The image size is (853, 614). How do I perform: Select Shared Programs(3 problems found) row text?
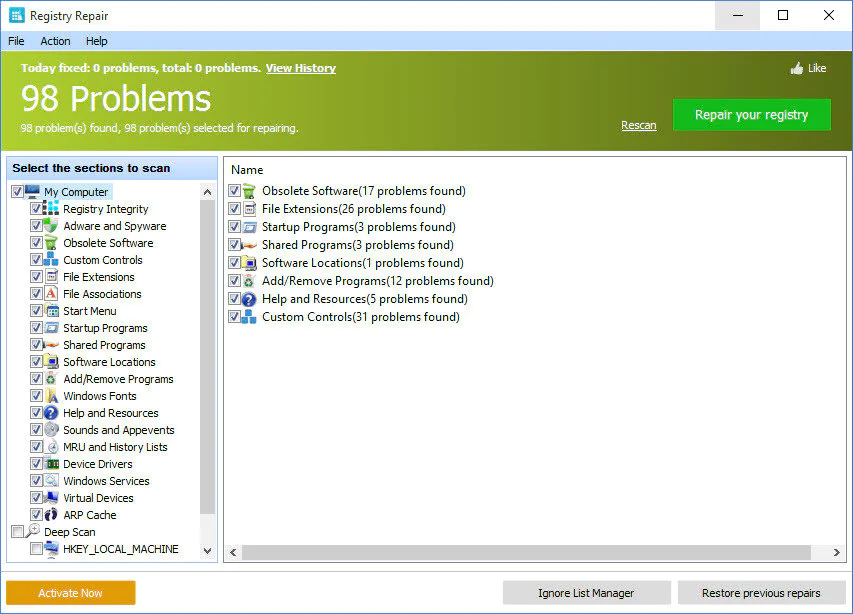[x=357, y=245]
